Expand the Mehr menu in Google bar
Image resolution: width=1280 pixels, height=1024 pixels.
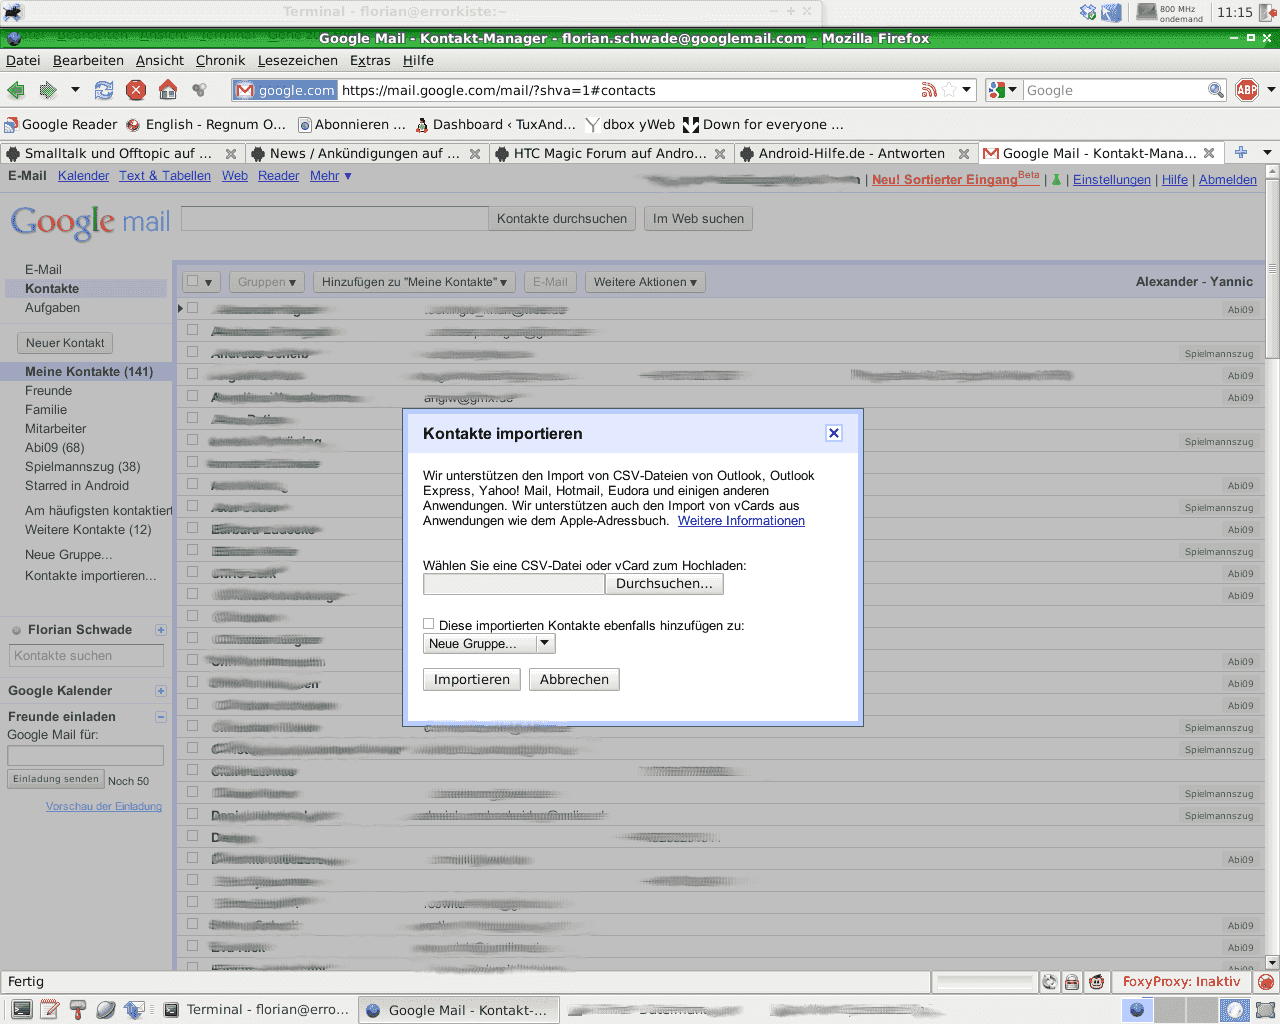point(330,176)
